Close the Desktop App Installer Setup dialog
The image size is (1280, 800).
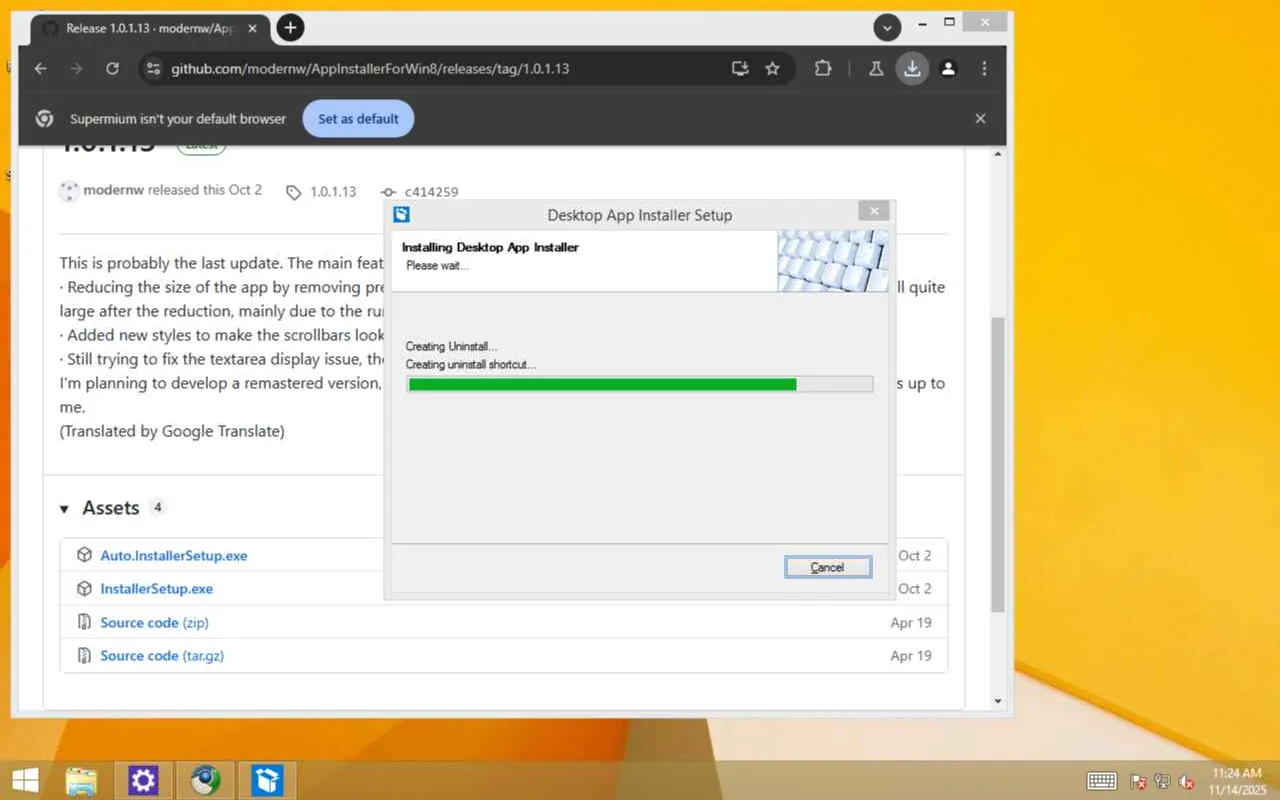[873, 211]
